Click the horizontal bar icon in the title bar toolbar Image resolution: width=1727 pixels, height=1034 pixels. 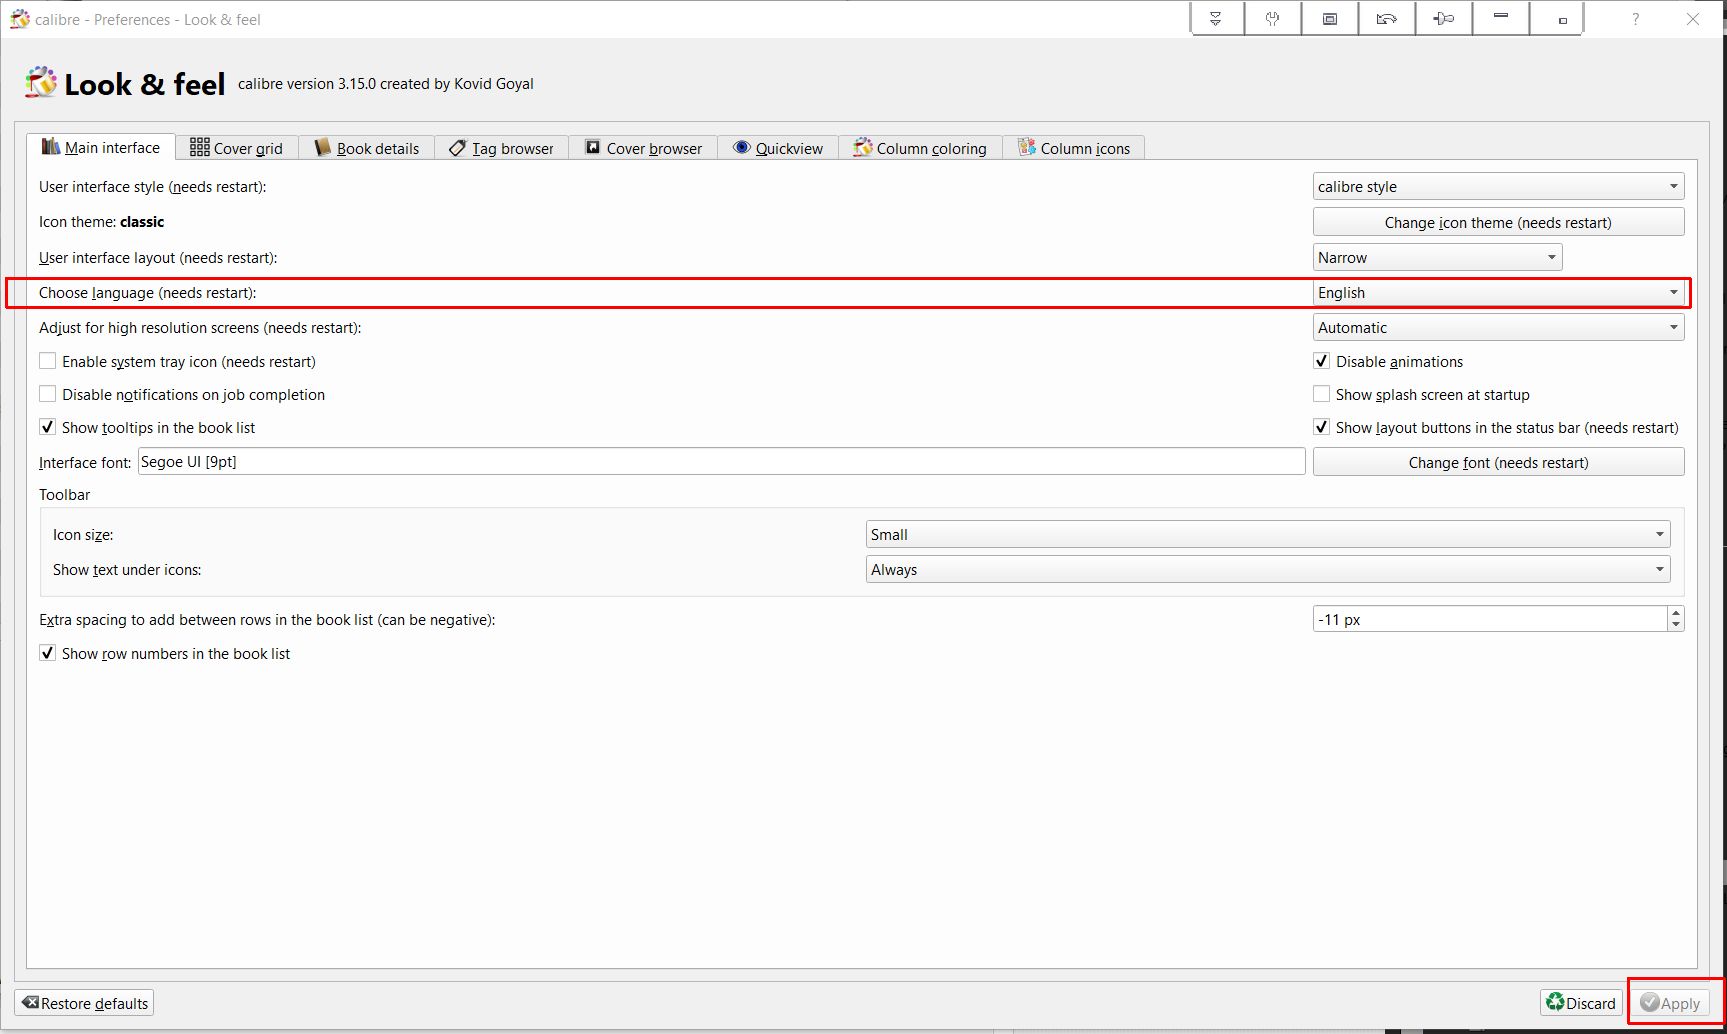[x=1501, y=17]
